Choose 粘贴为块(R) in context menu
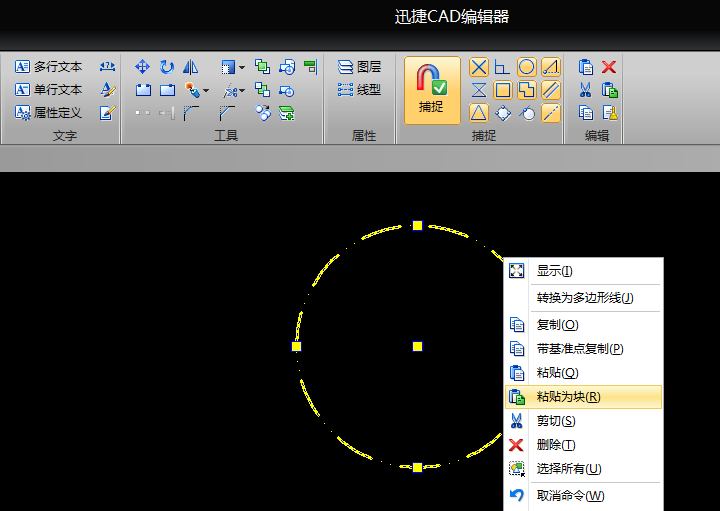This screenshot has width=720, height=511. pos(583,397)
